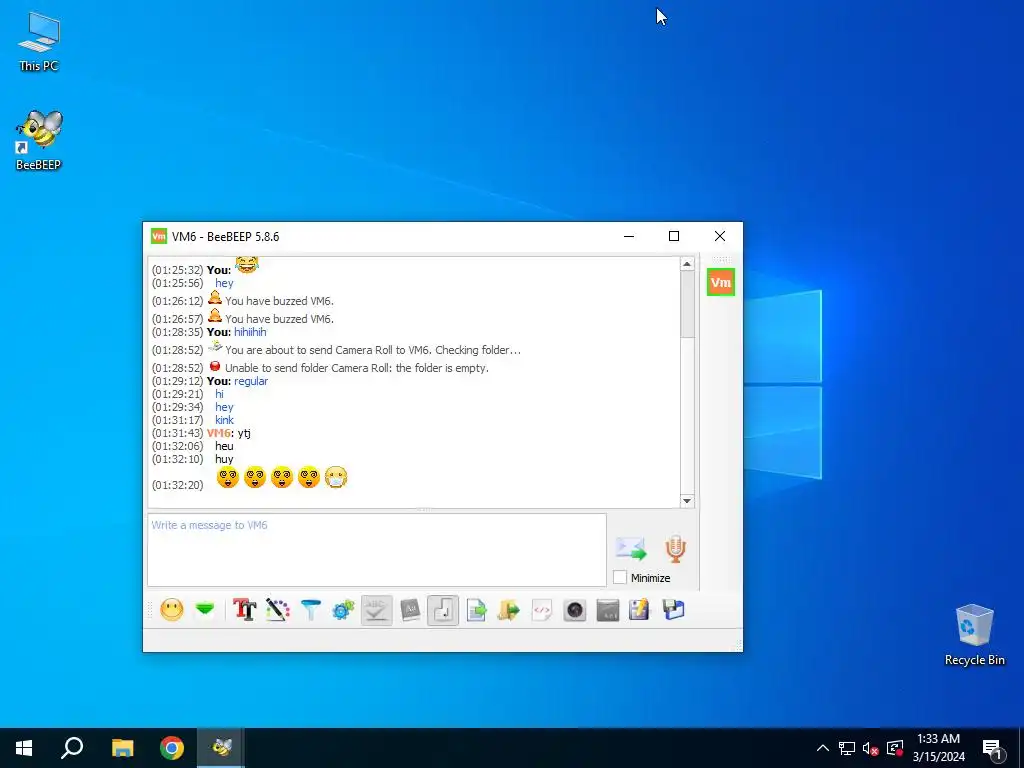Click the 'Unable to send folder Camera Roll' line

357,368
